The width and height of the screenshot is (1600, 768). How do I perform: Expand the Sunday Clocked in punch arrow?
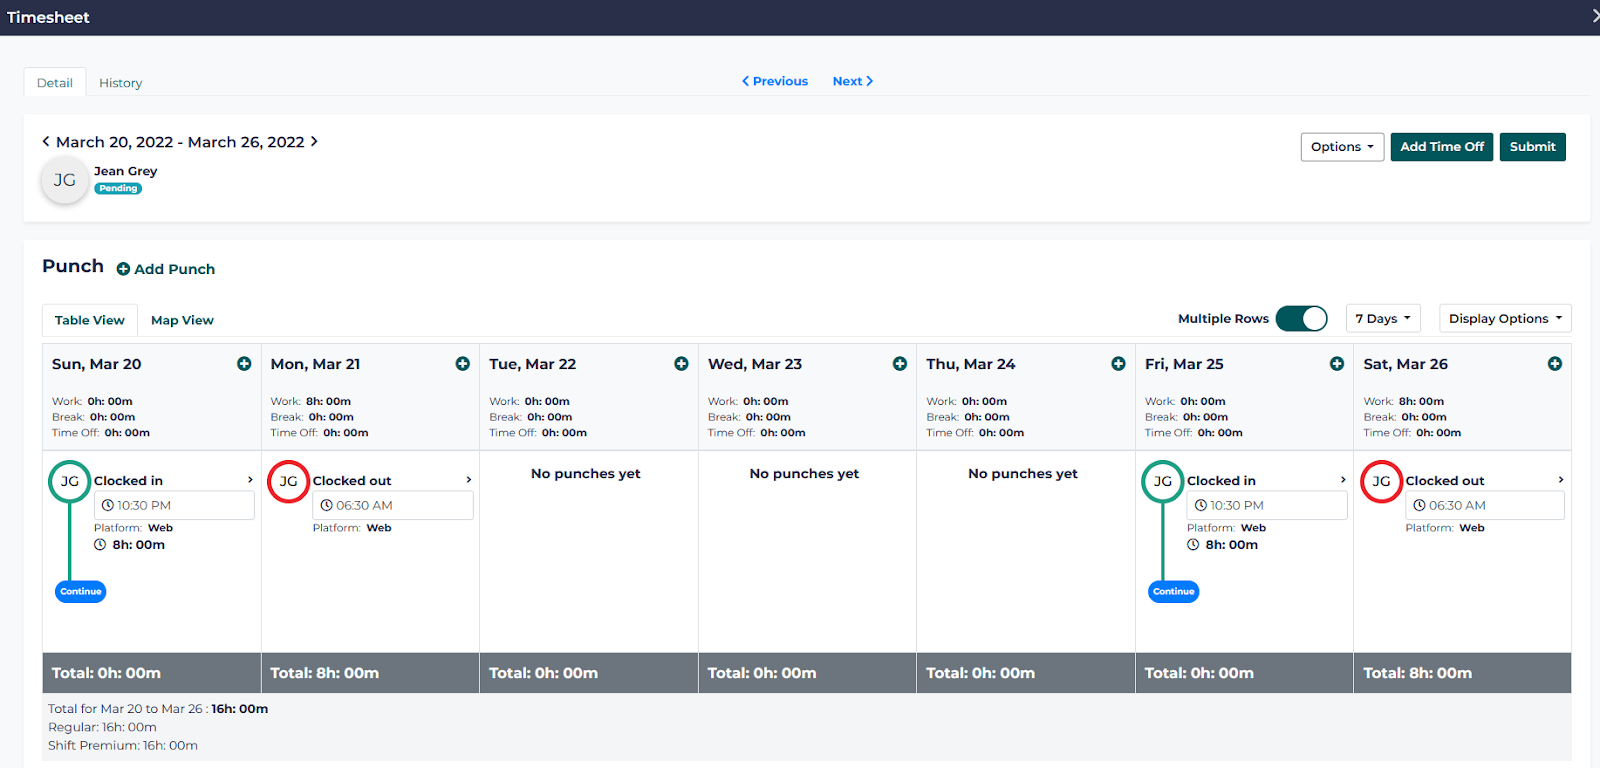click(250, 480)
